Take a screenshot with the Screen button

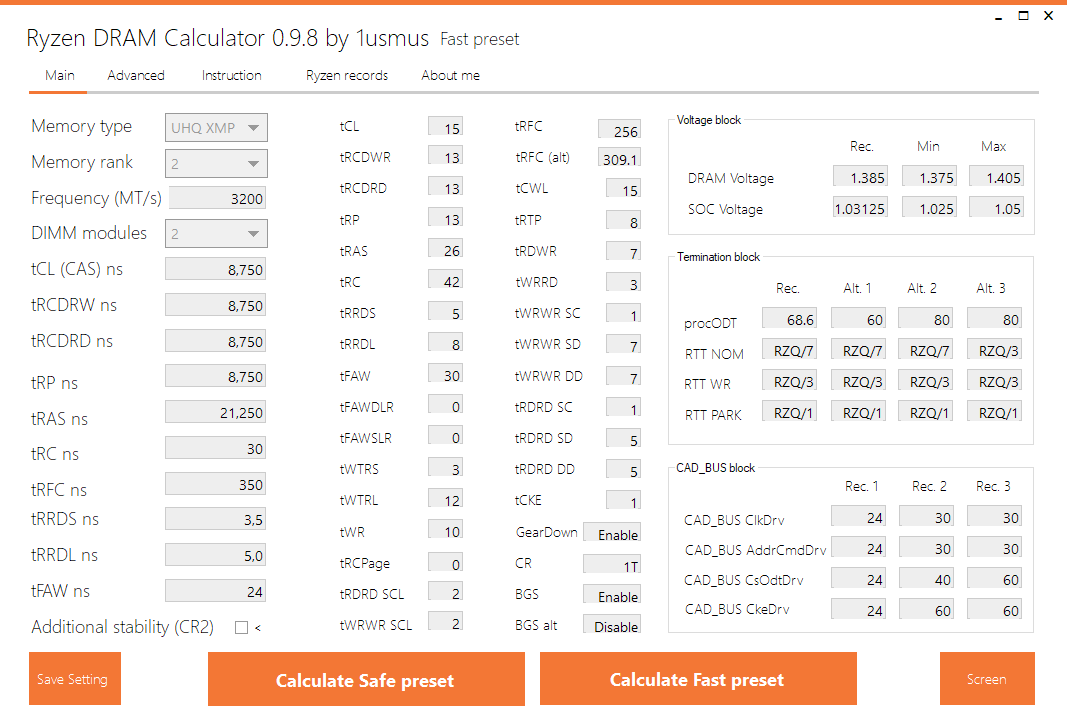(x=986, y=680)
